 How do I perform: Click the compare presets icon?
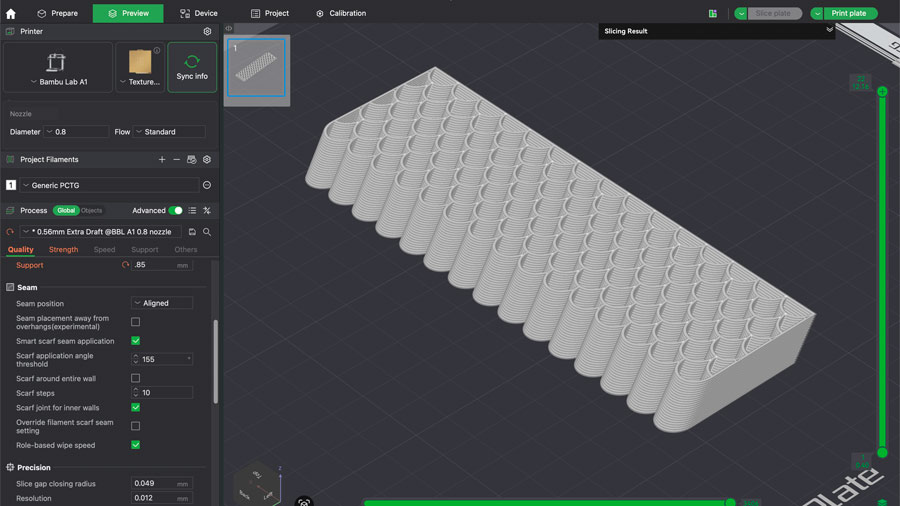pos(207,211)
